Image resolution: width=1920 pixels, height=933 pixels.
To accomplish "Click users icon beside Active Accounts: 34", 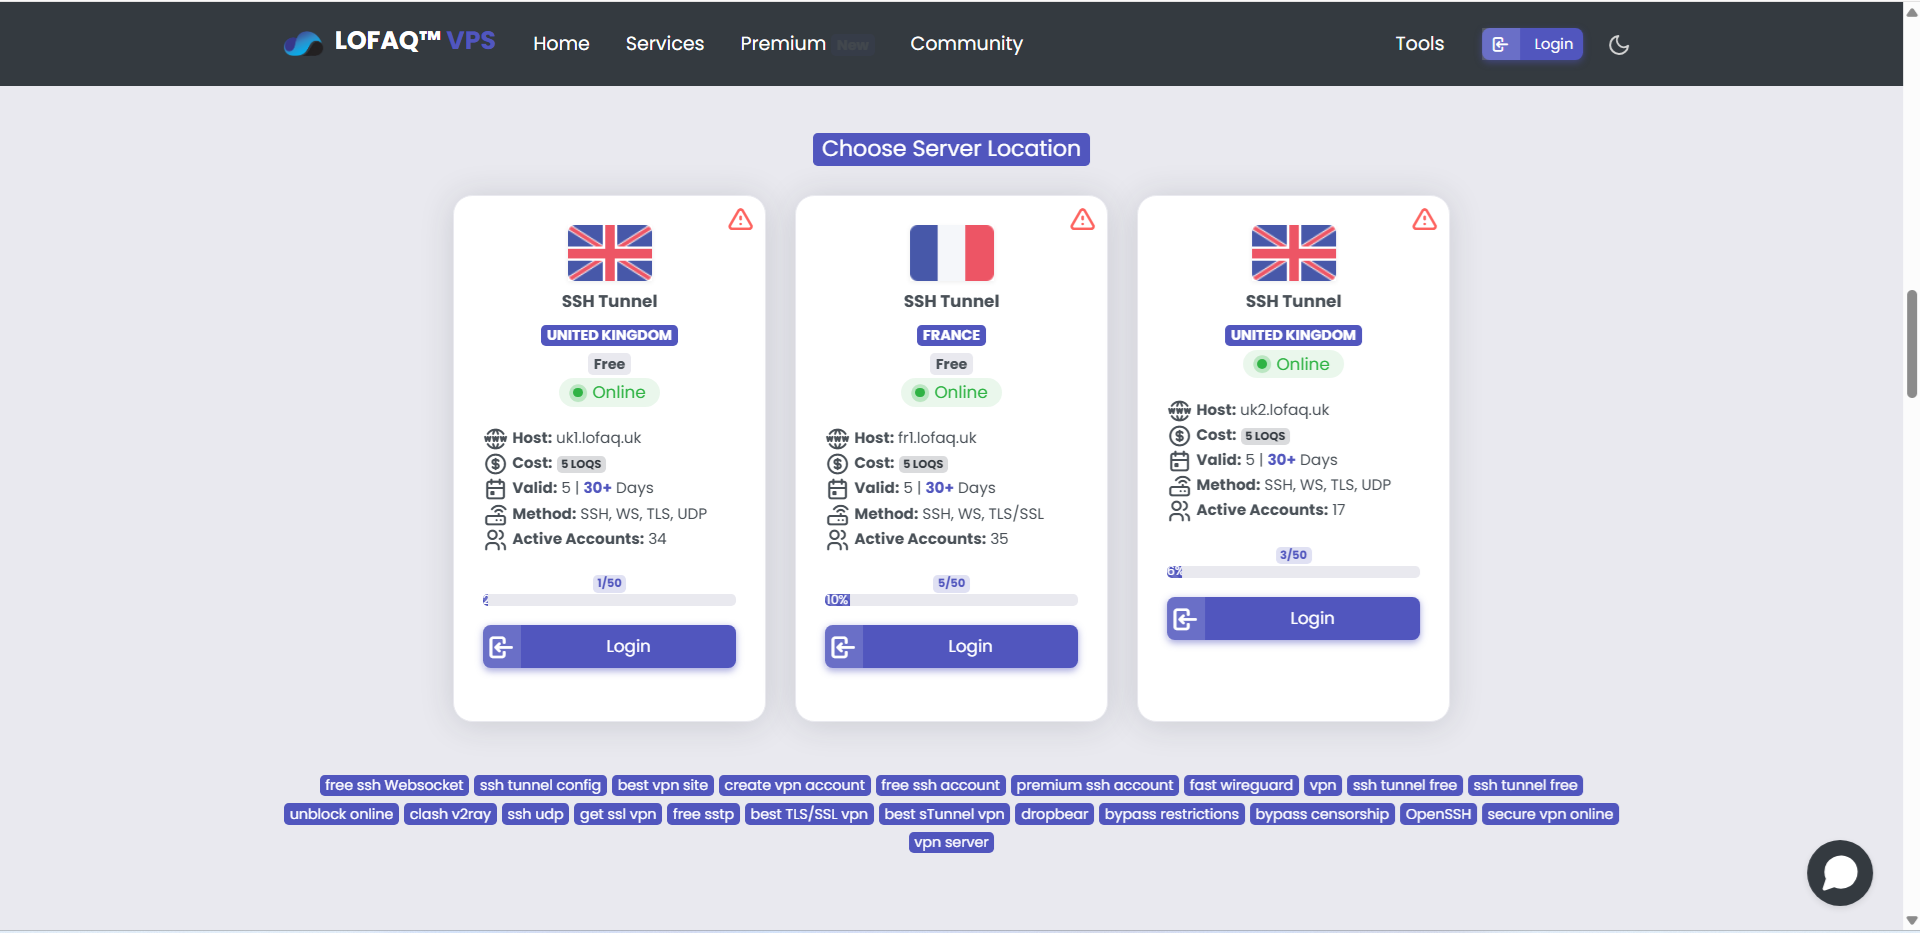I will pyautogui.click(x=495, y=540).
